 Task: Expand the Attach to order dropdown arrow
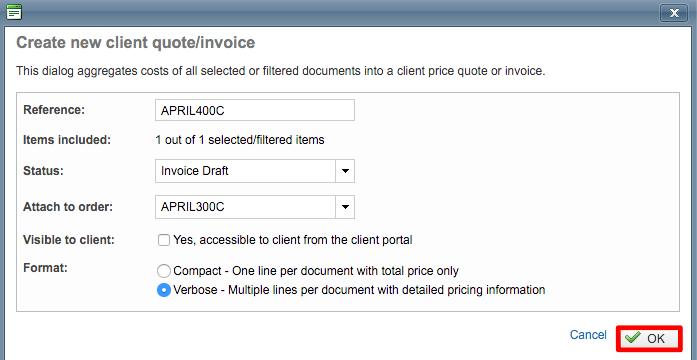(x=345, y=207)
